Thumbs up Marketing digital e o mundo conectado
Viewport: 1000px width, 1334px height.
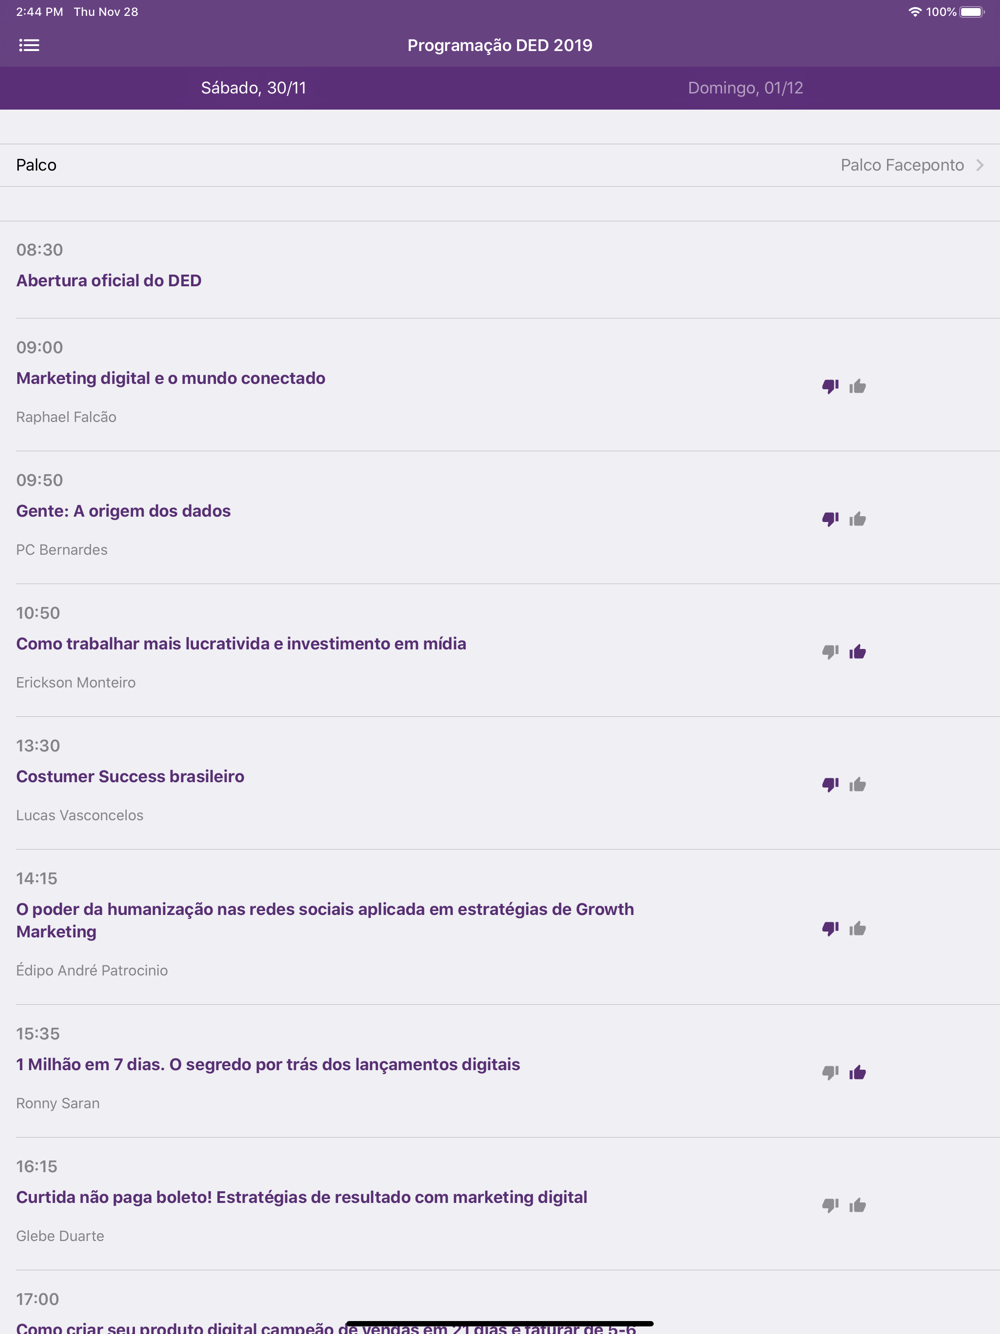tap(858, 386)
